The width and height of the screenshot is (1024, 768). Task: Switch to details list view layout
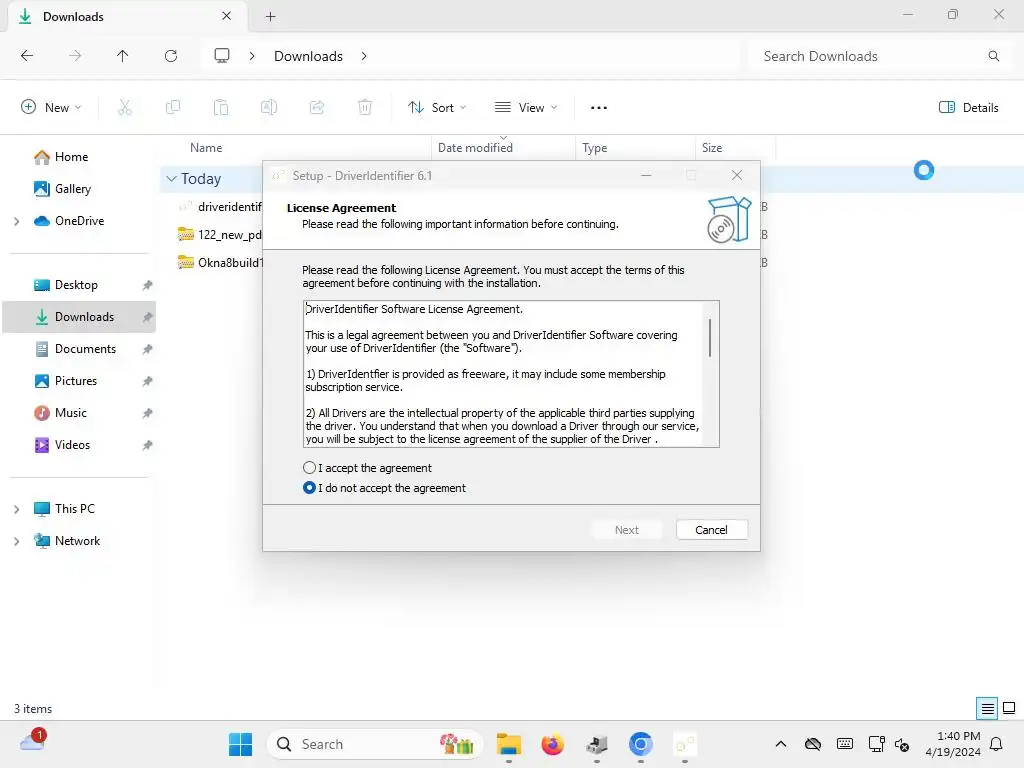tap(987, 708)
